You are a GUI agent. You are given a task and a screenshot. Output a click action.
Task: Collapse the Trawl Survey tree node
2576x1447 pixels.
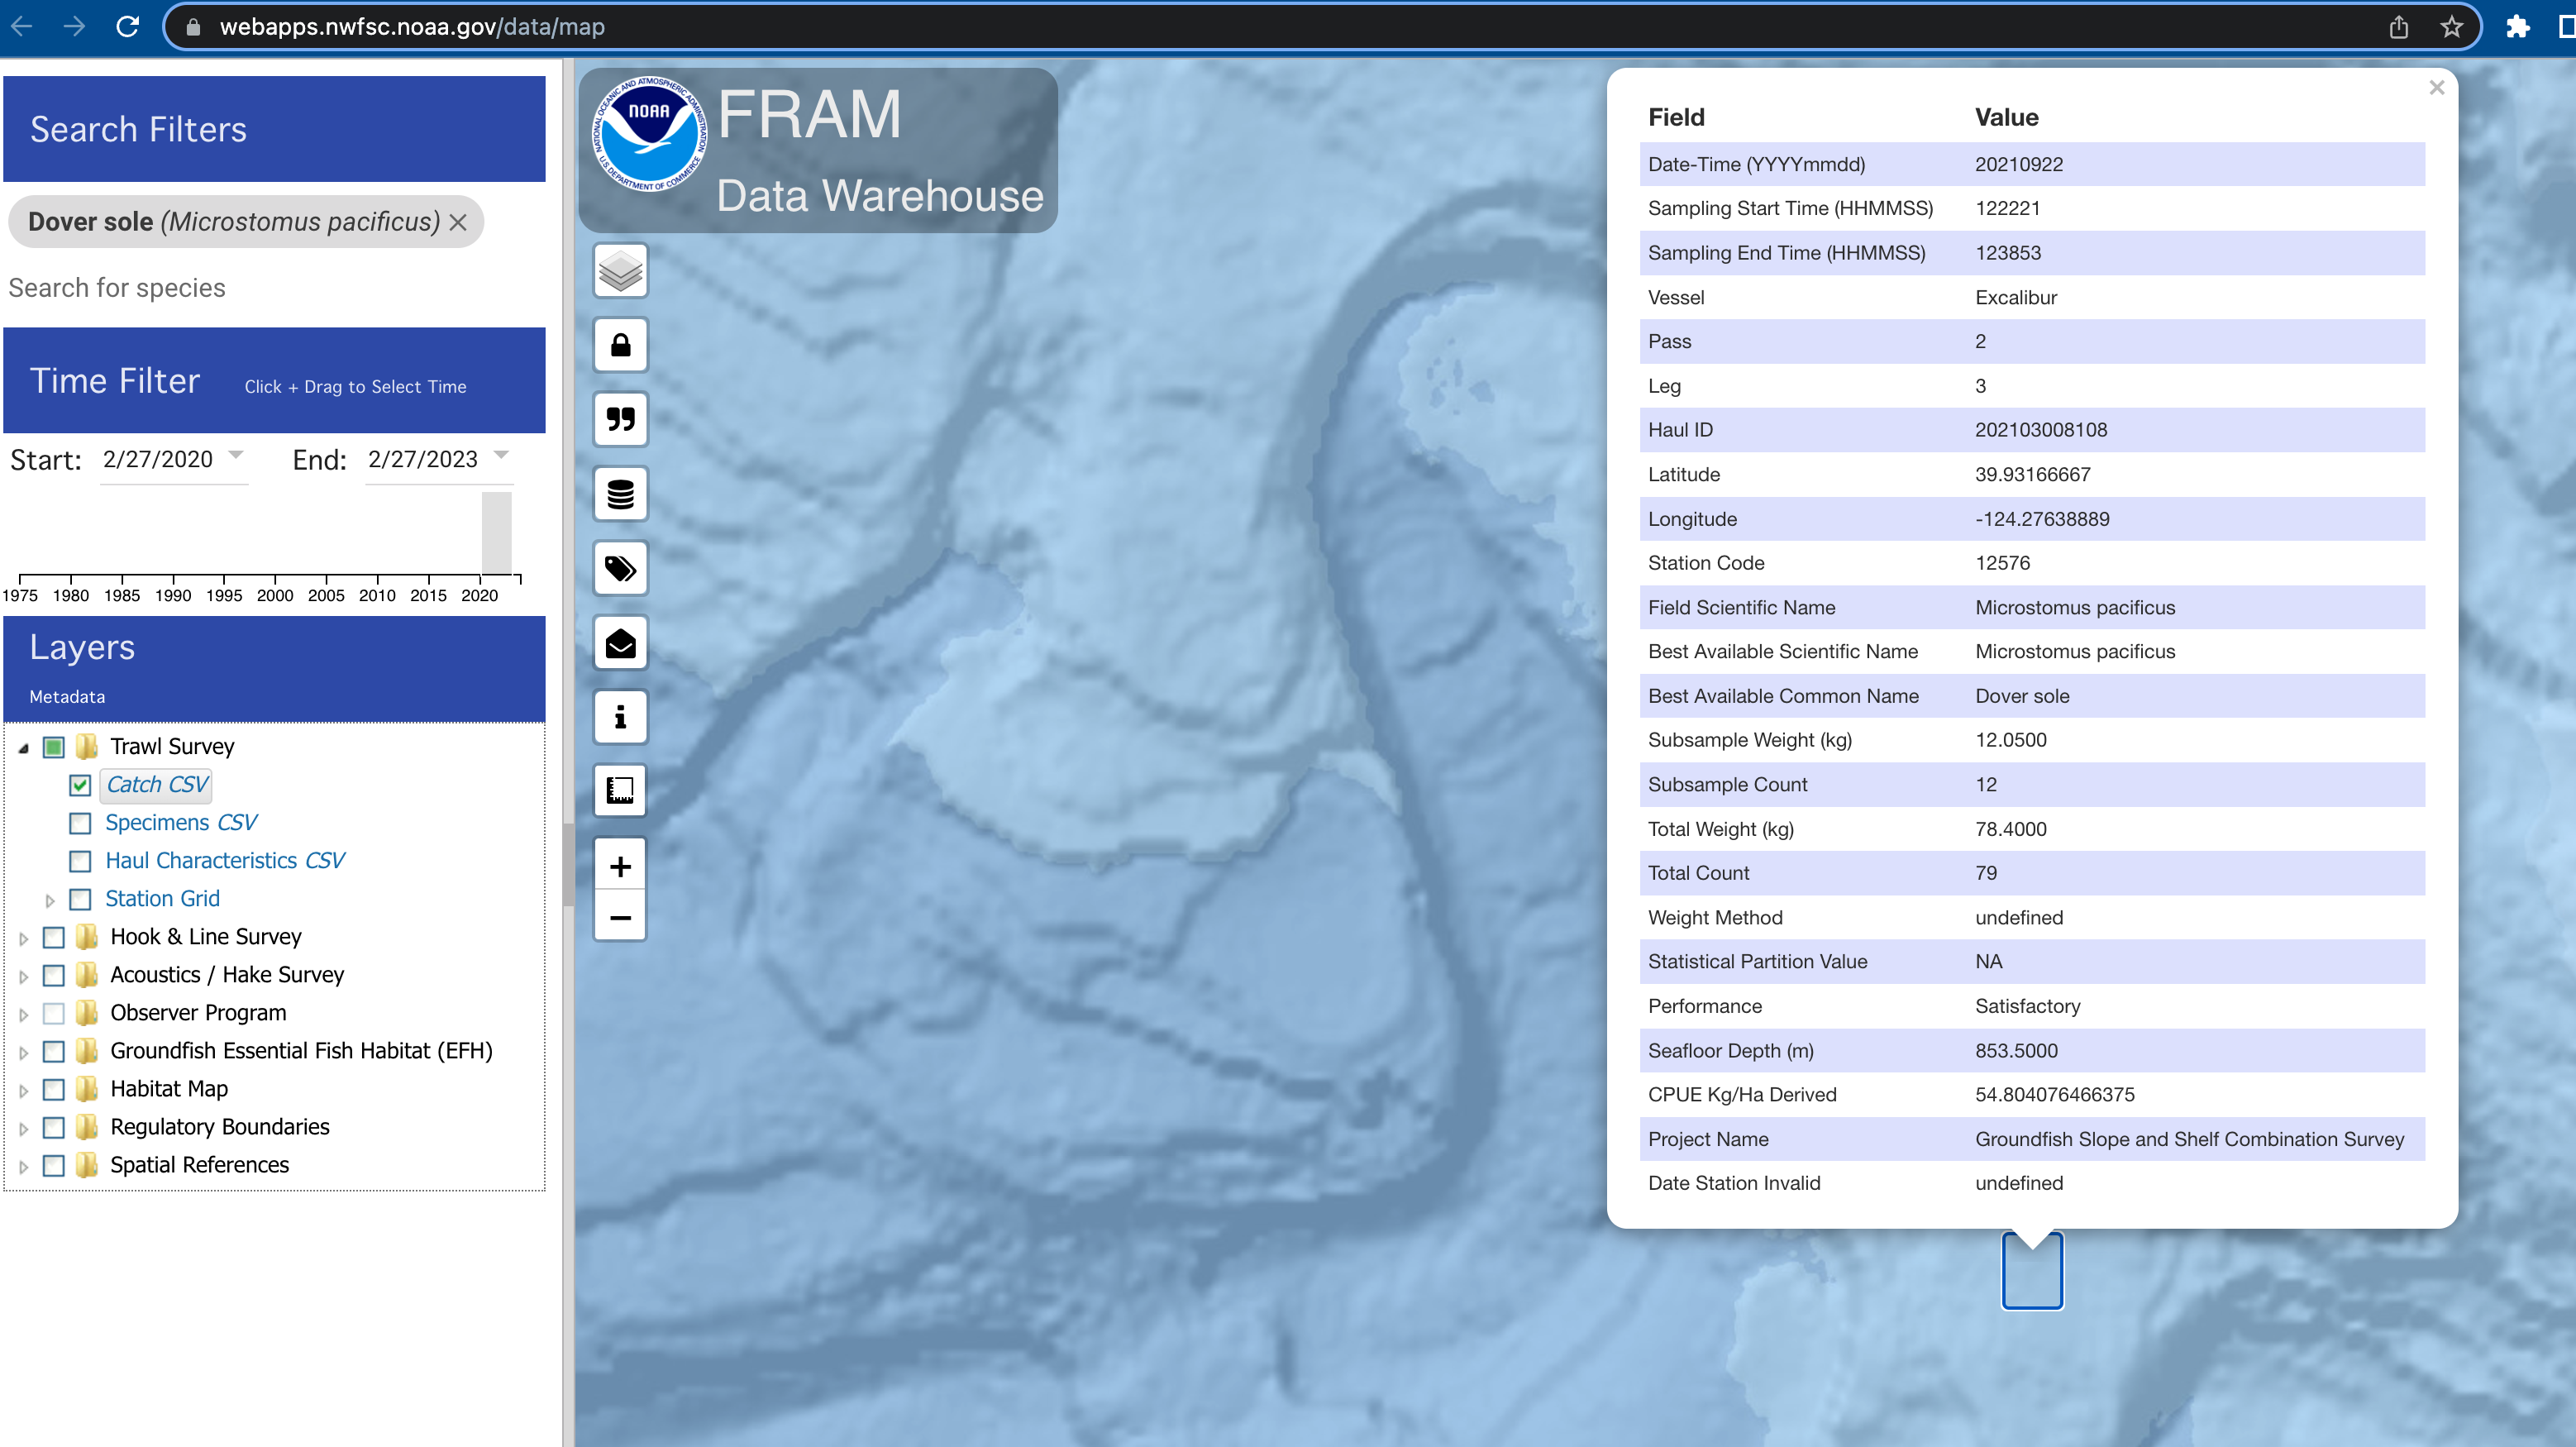pyautogui.click(x=23, y=748)
